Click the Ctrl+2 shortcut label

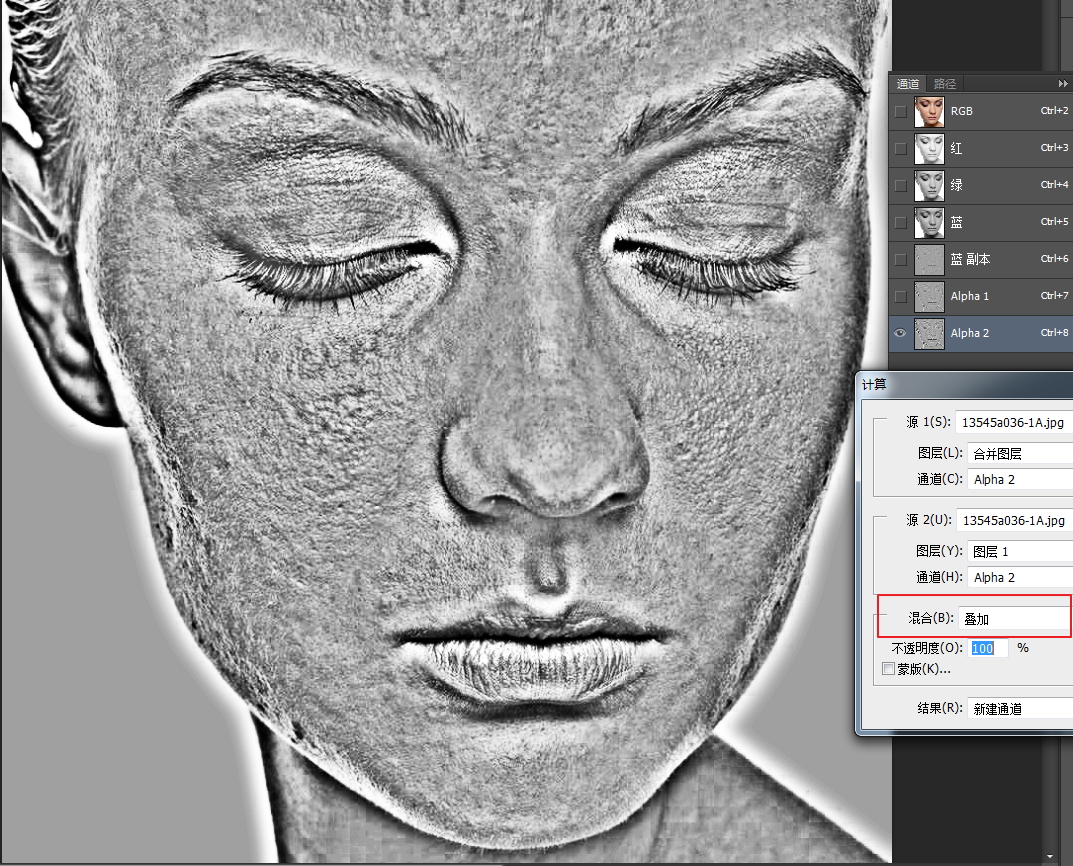point(1054,111)
